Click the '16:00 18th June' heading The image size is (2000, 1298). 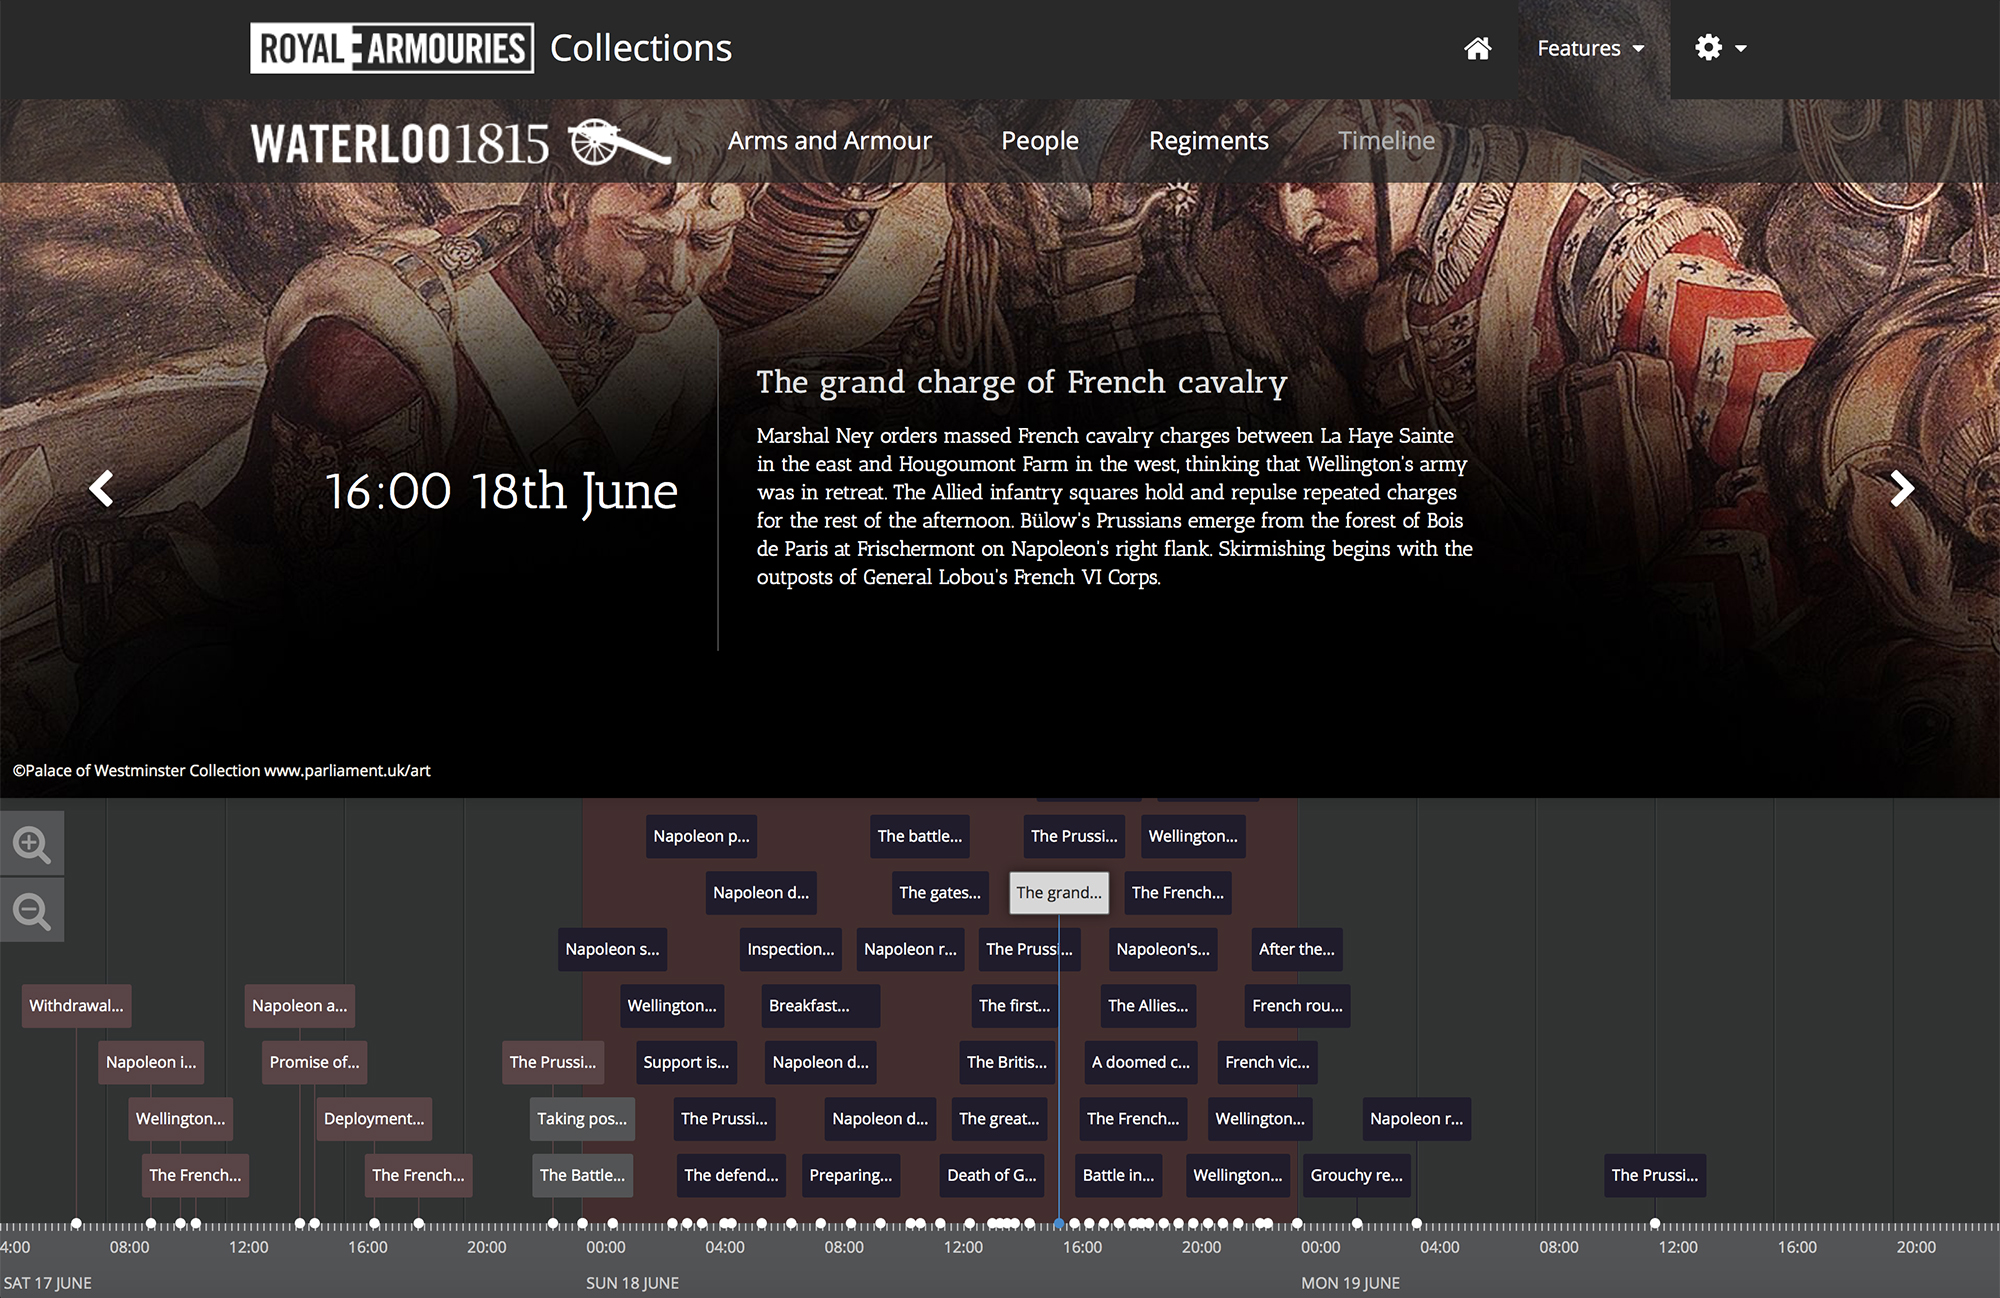pos(501,491)
